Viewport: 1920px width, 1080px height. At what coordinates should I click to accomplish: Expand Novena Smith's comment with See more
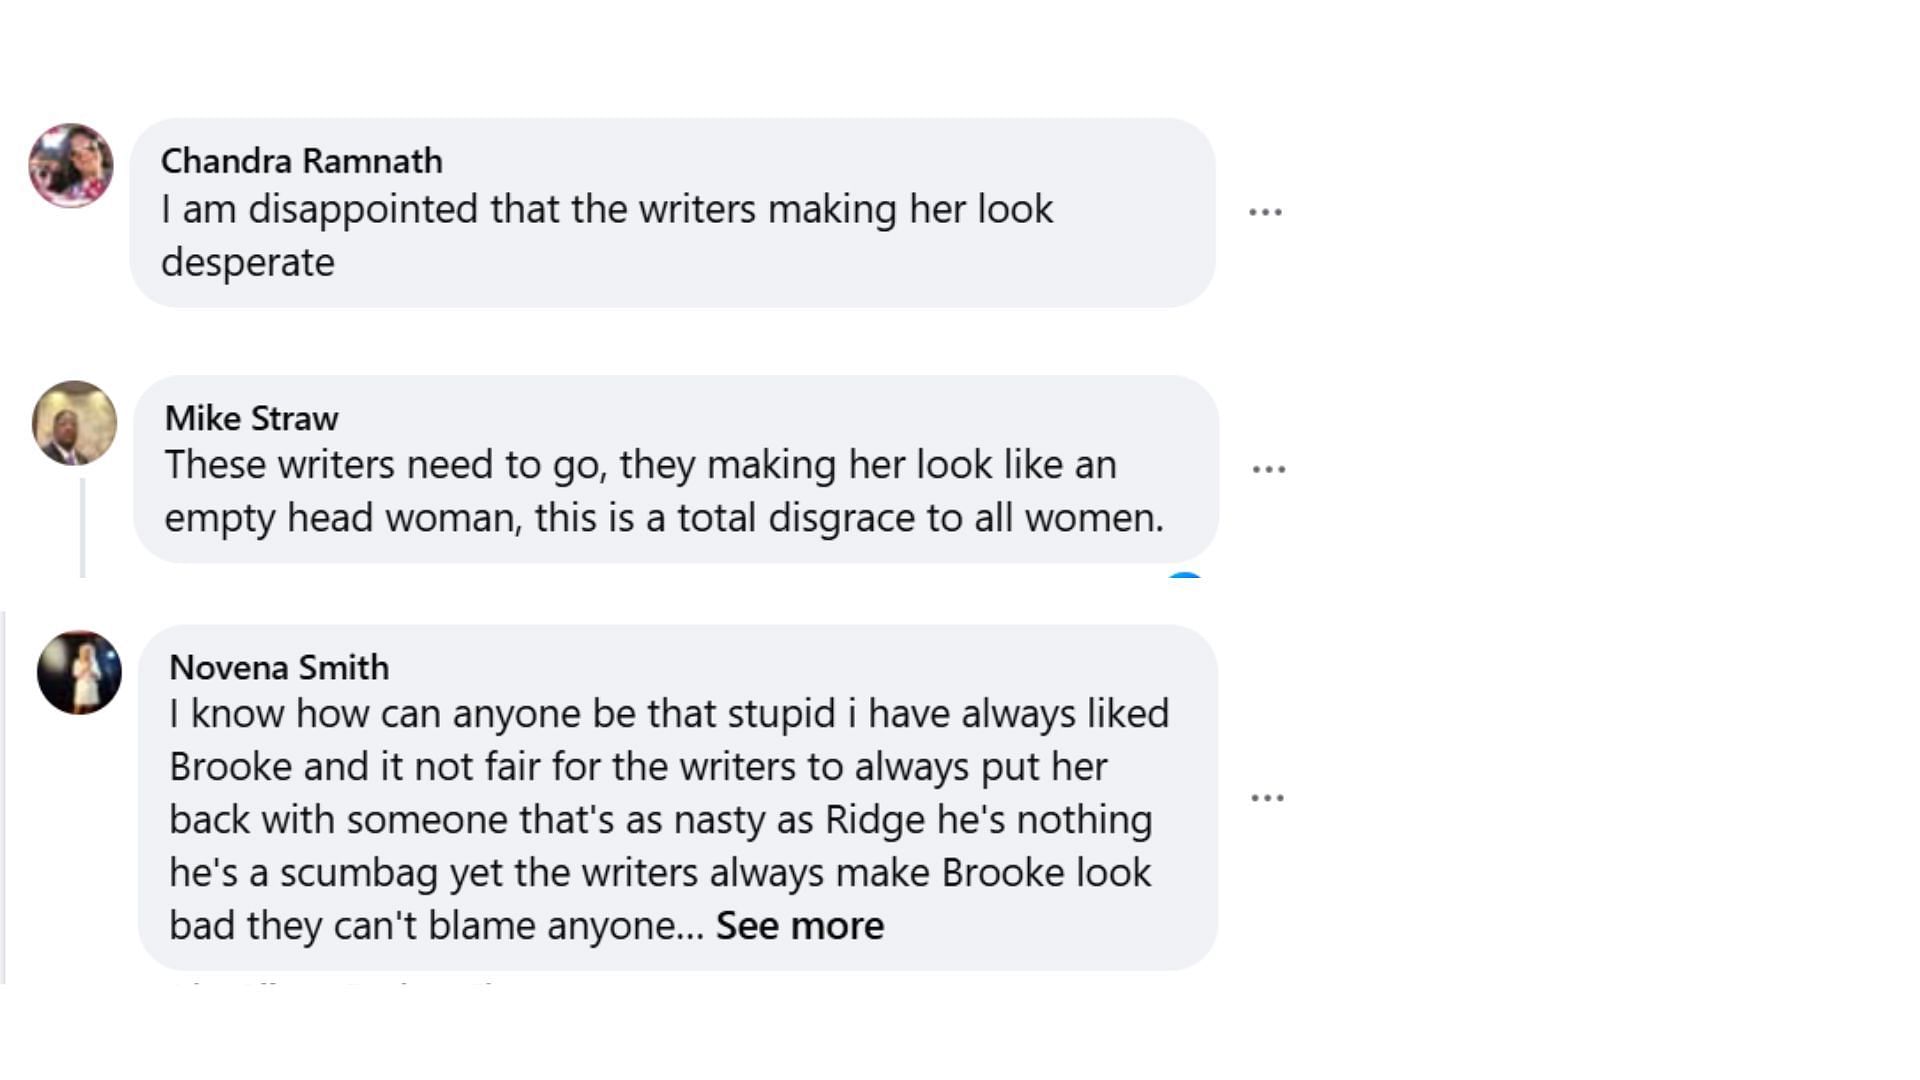(800, 926)
